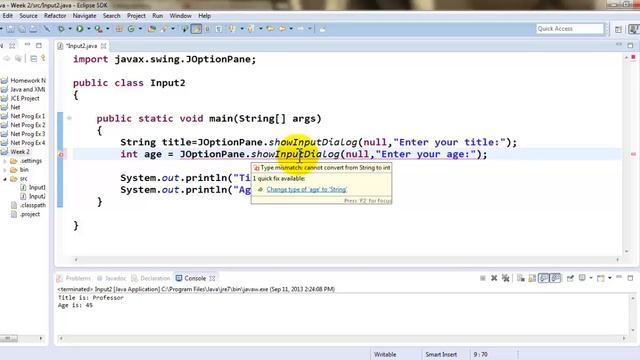
Task: Minimize the Console panel
Action: pos(619,278)
